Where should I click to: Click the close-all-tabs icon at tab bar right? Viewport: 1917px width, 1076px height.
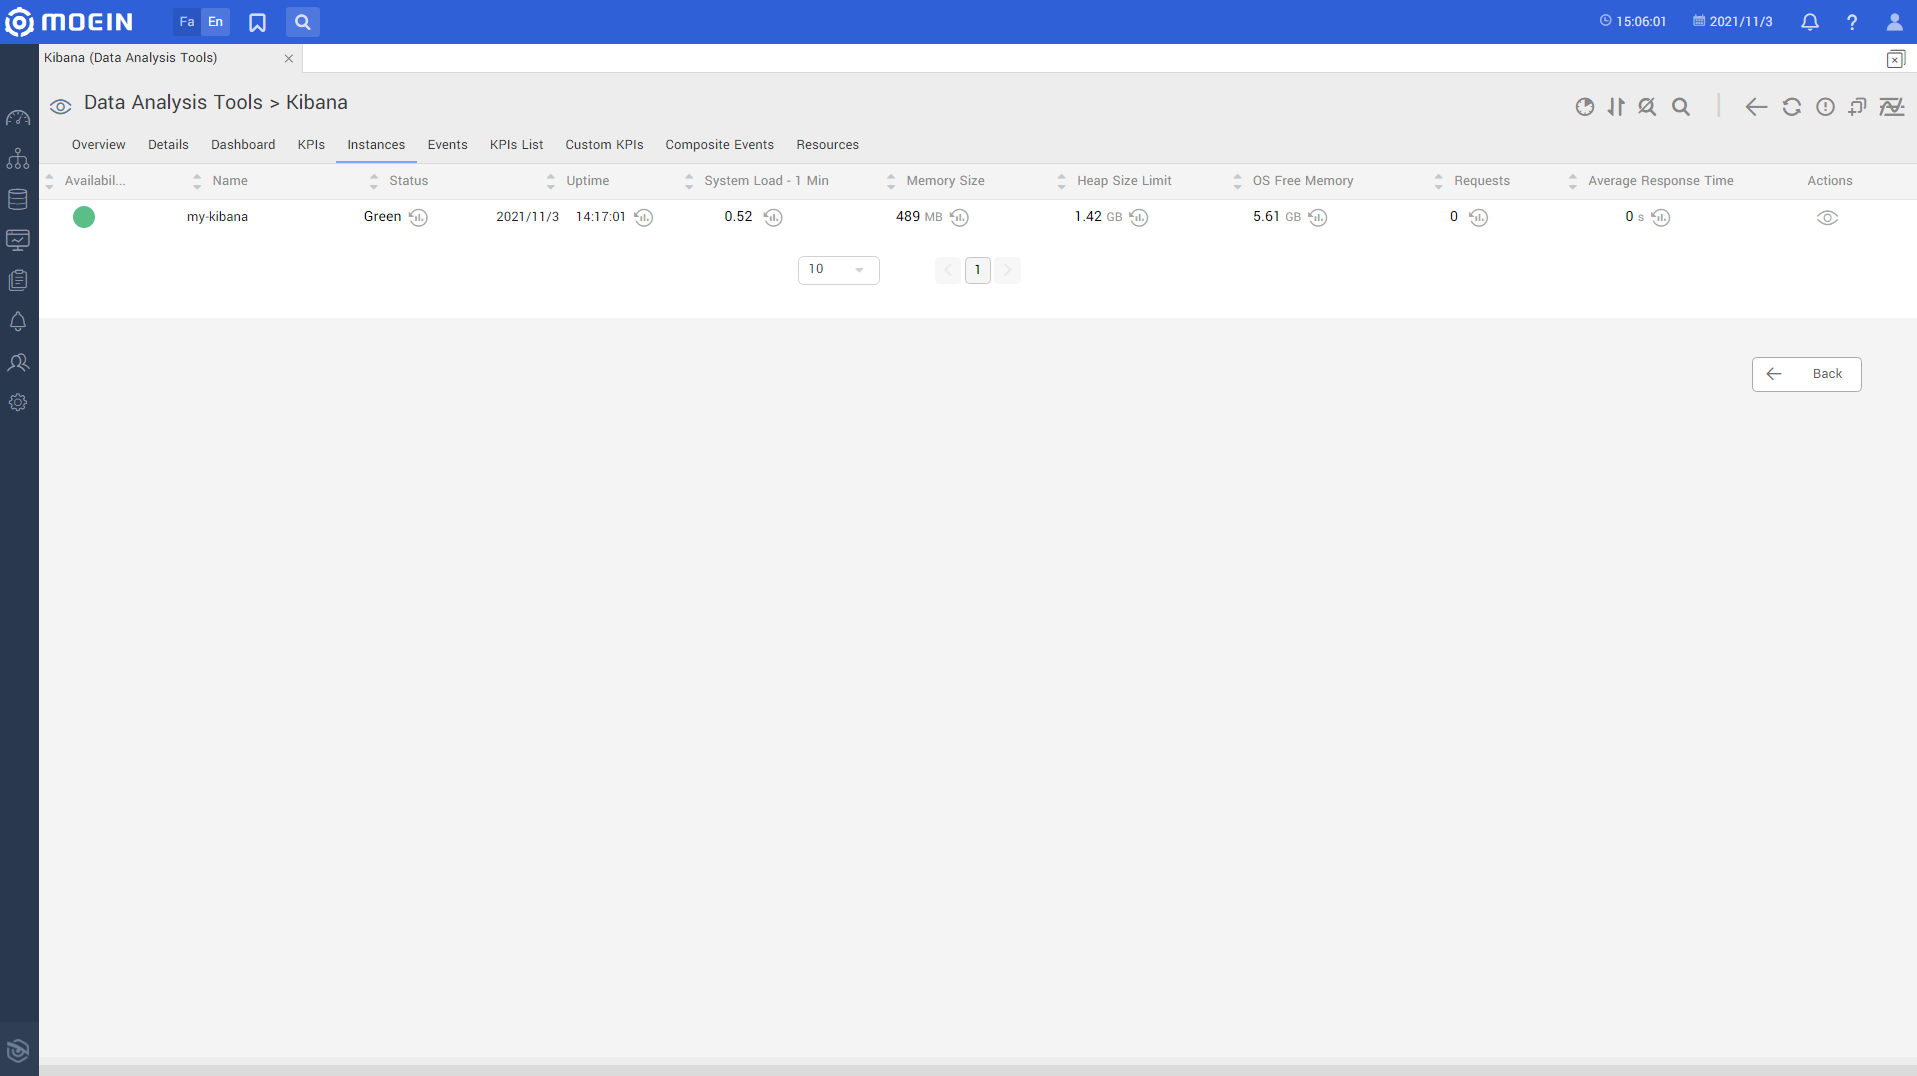coord(1895,59)
